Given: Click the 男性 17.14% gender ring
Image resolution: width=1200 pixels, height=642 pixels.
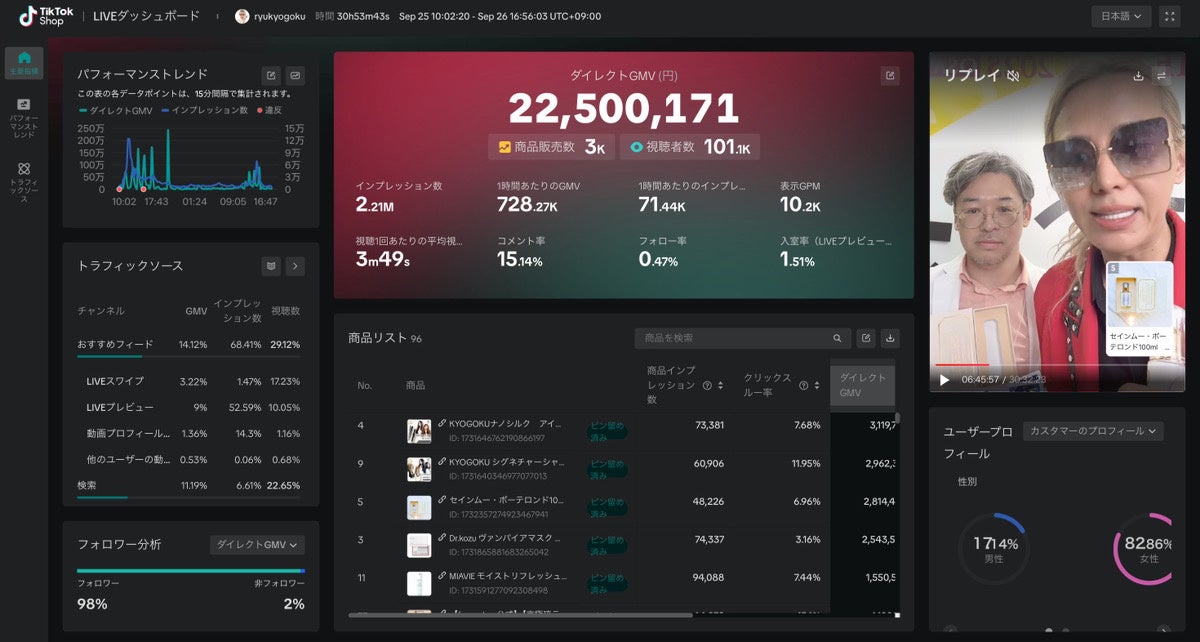Looking at the screenshot, I should coord(995,548).
